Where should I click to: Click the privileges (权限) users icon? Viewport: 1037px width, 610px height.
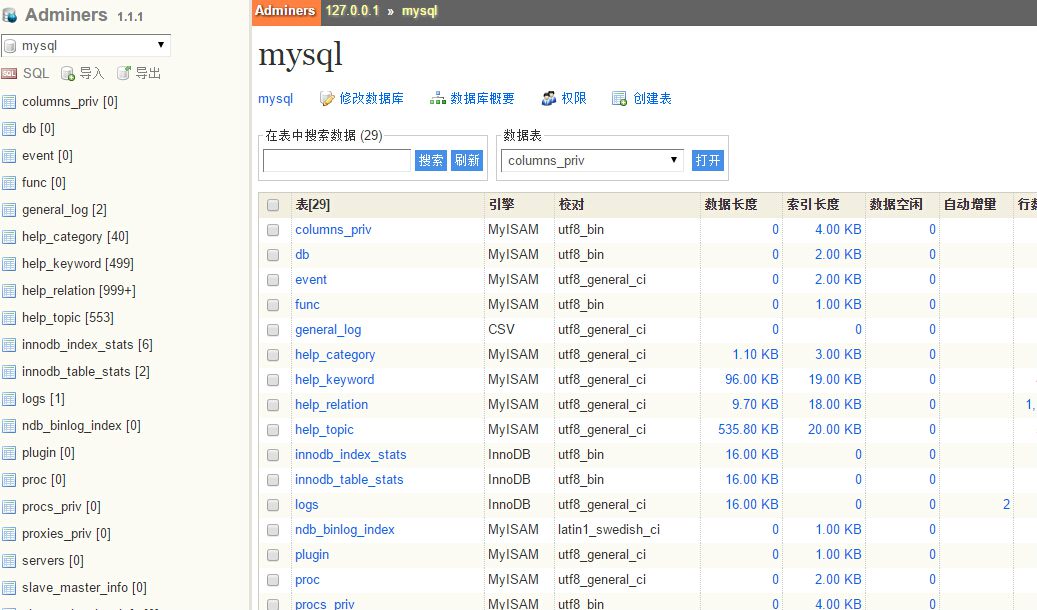click(x=548, y=99)
